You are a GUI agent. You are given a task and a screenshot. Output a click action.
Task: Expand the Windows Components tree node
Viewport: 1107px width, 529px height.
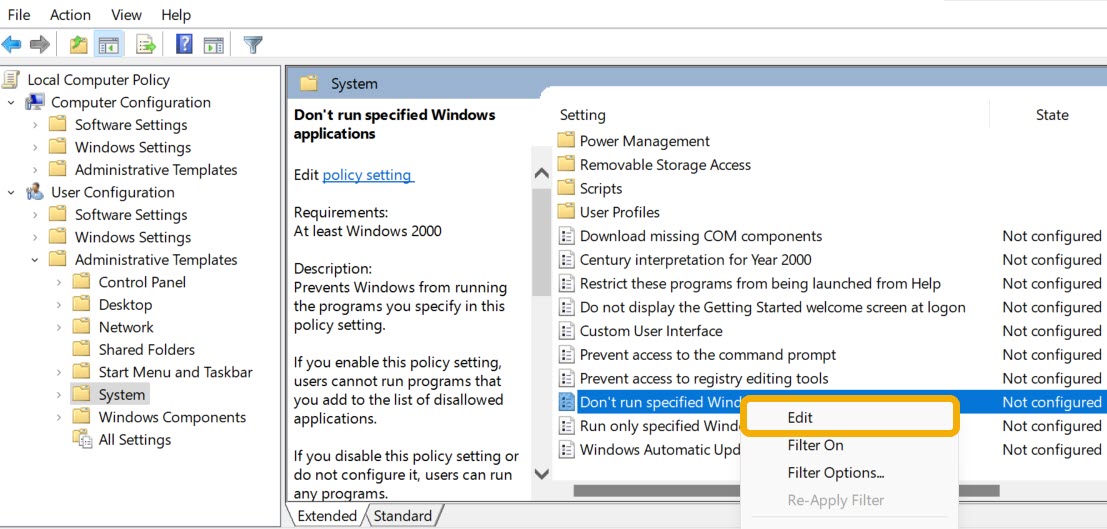click(59, 417)
